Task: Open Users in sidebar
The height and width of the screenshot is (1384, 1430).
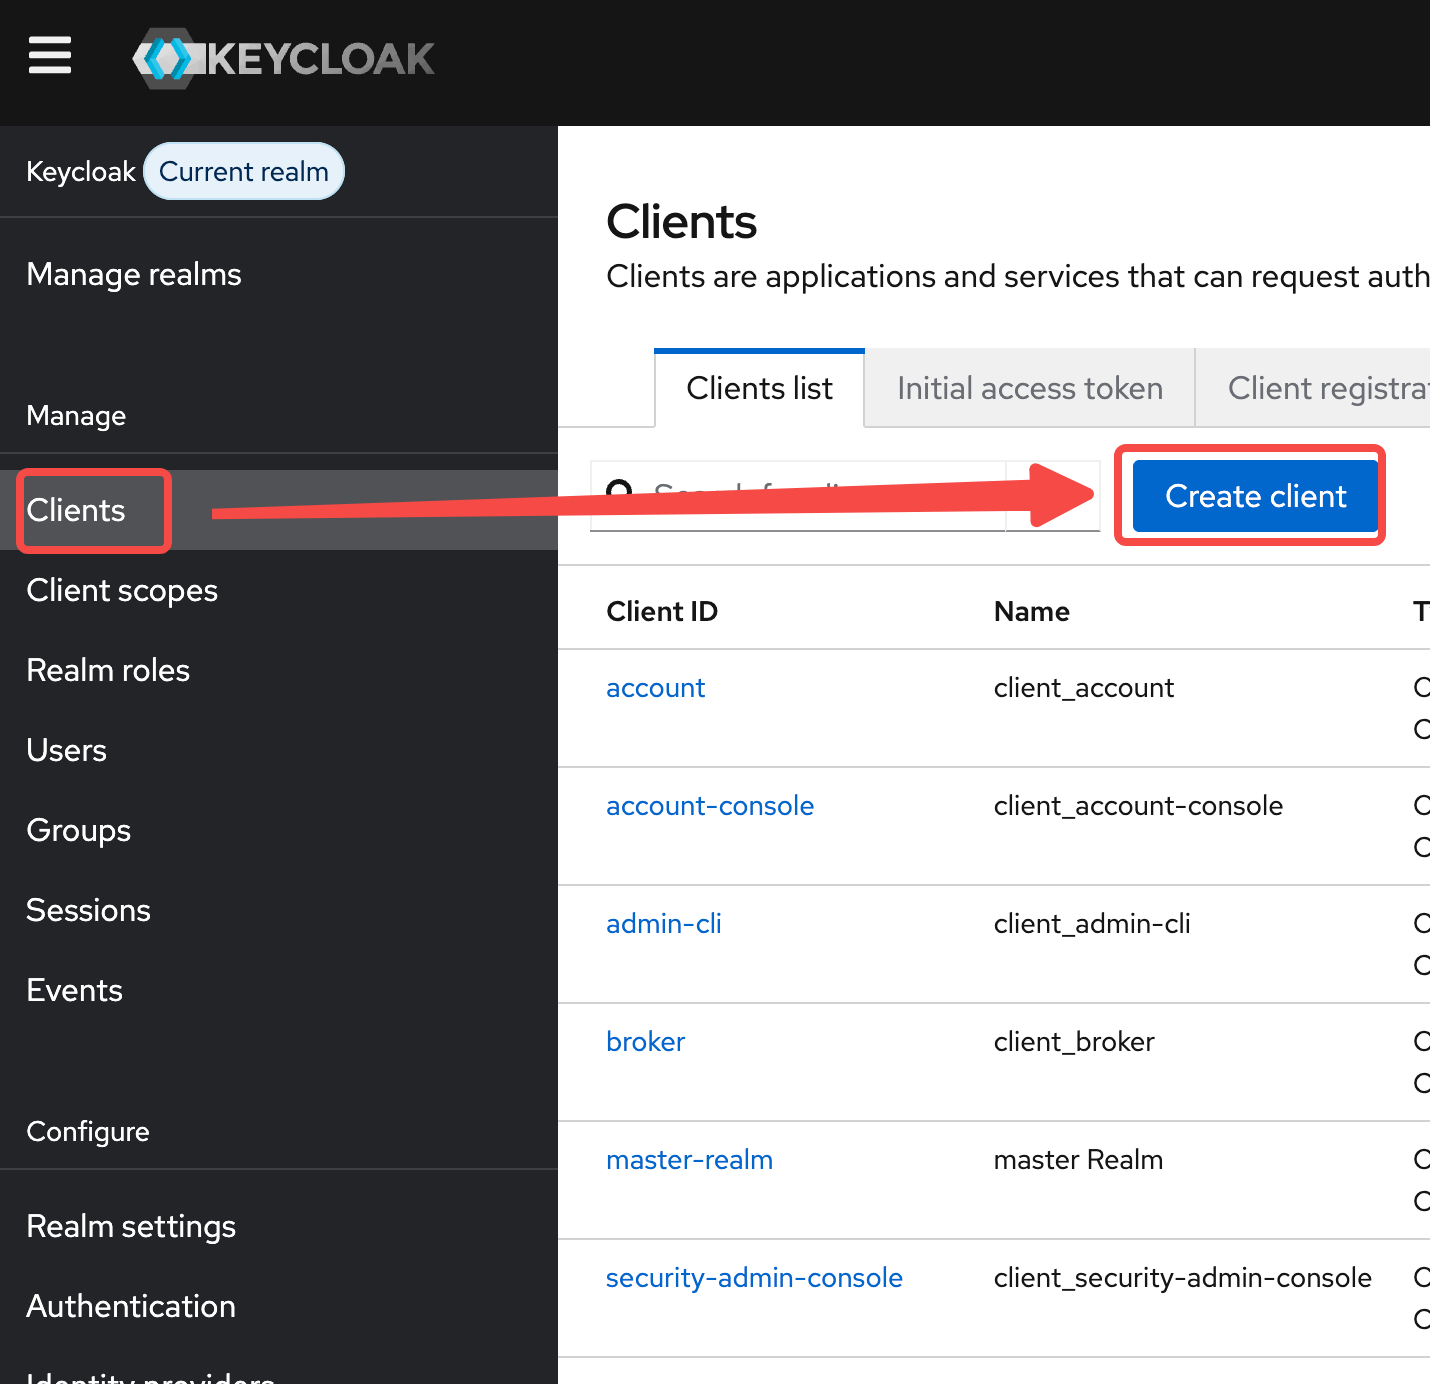Action: (66, 750)
